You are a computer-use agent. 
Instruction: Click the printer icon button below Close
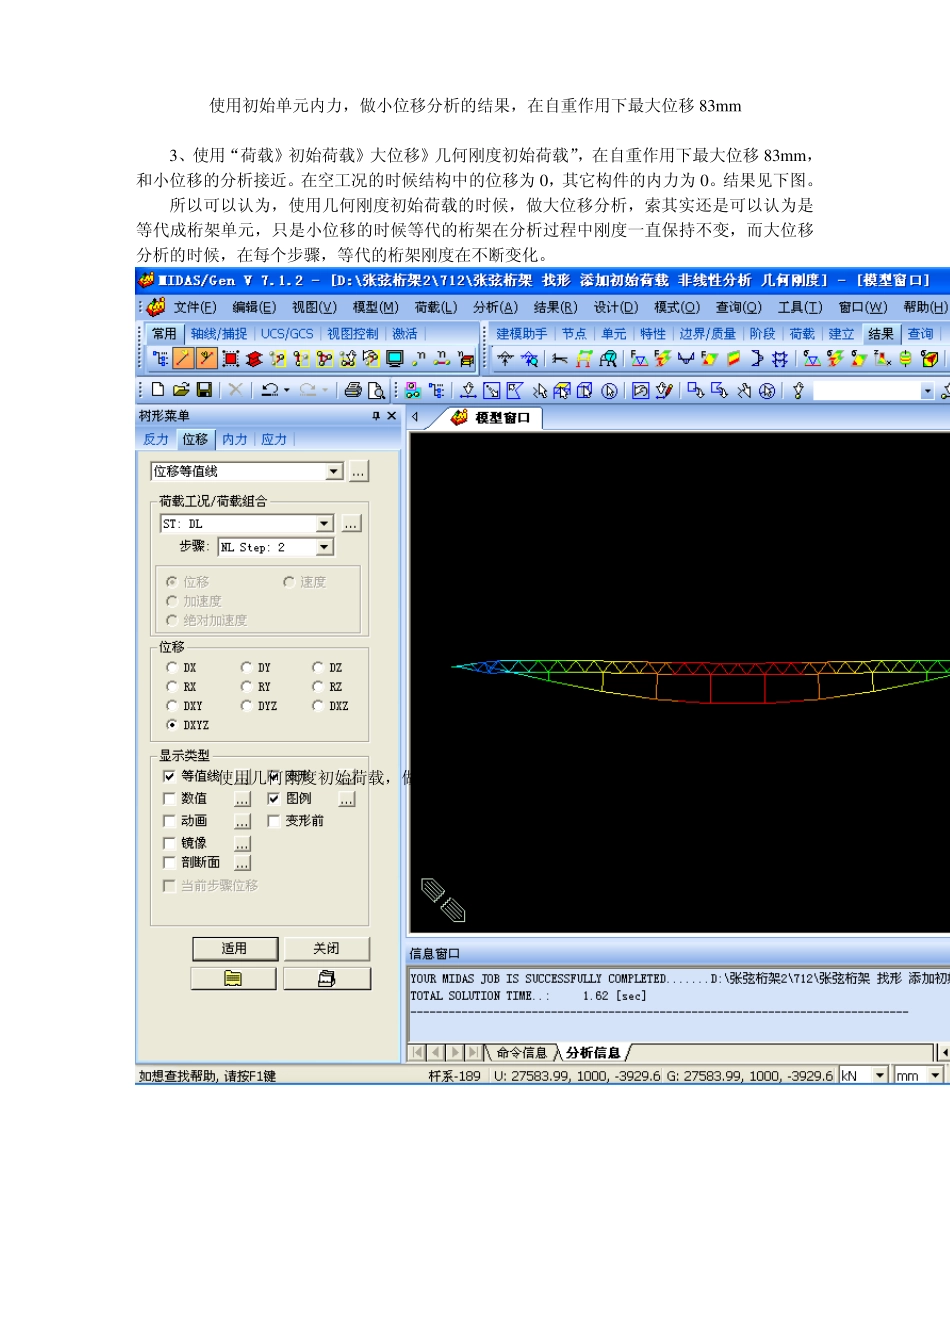[326, 978]
